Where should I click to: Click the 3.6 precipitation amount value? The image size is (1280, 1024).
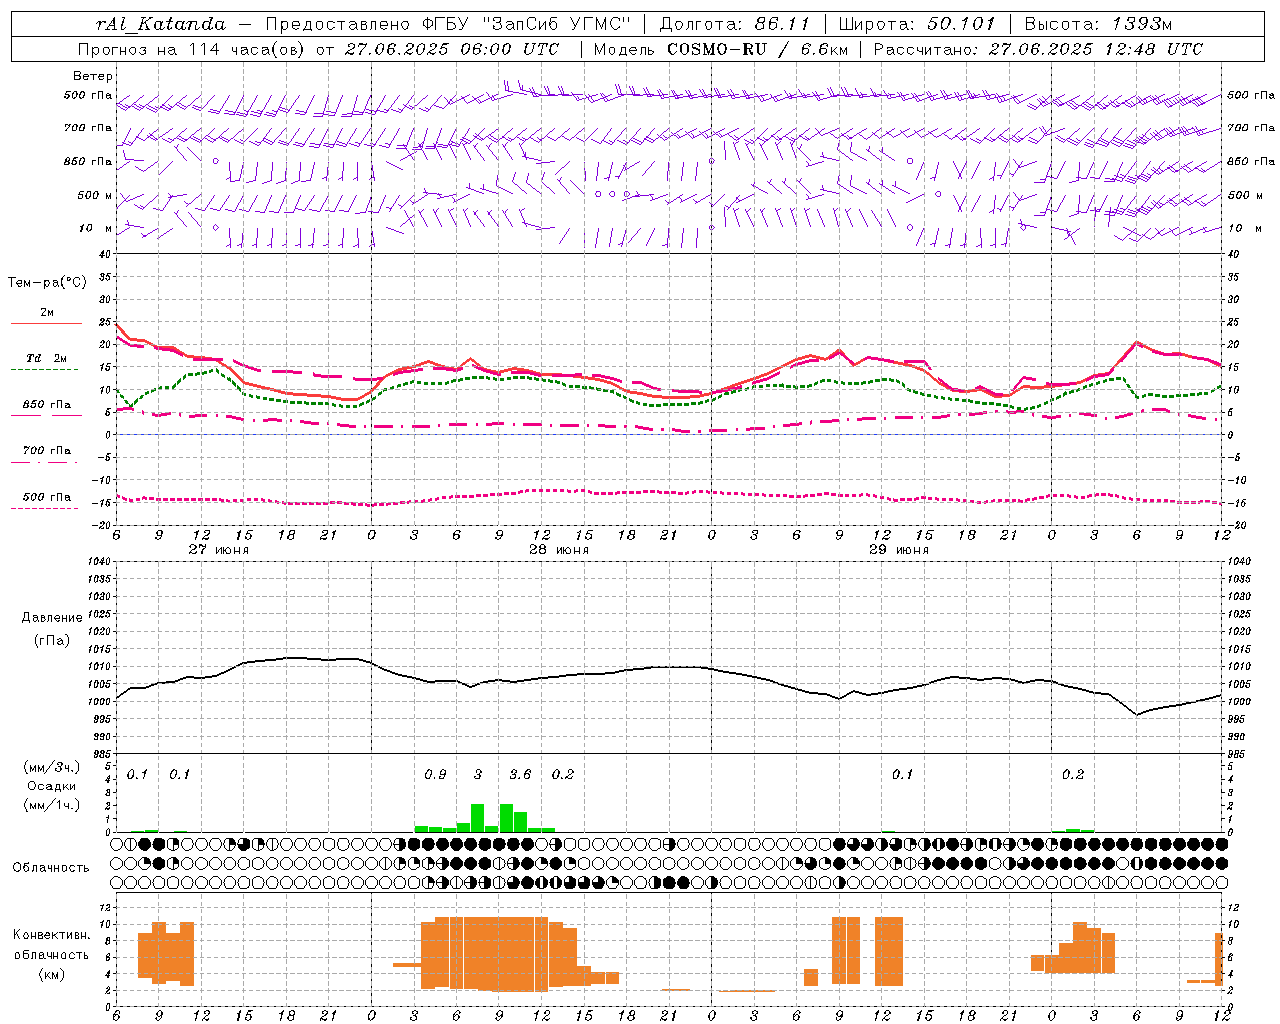coord(520,774)
